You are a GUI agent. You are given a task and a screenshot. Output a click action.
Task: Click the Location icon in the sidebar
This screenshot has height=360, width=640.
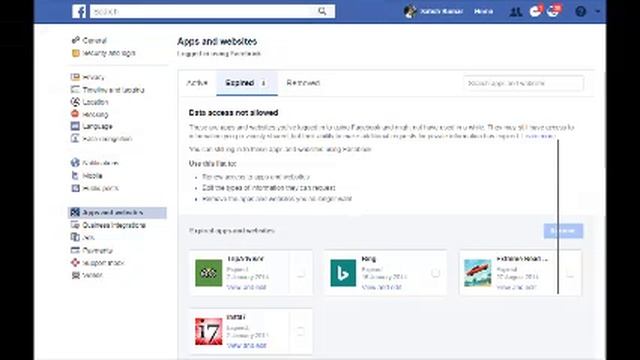[75, 102]
